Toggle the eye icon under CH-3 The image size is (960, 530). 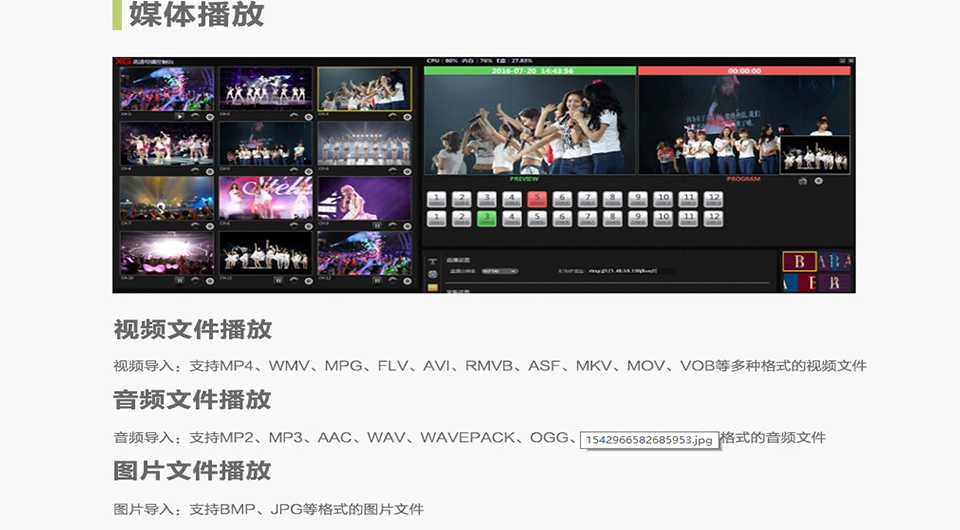pos(407,116)
